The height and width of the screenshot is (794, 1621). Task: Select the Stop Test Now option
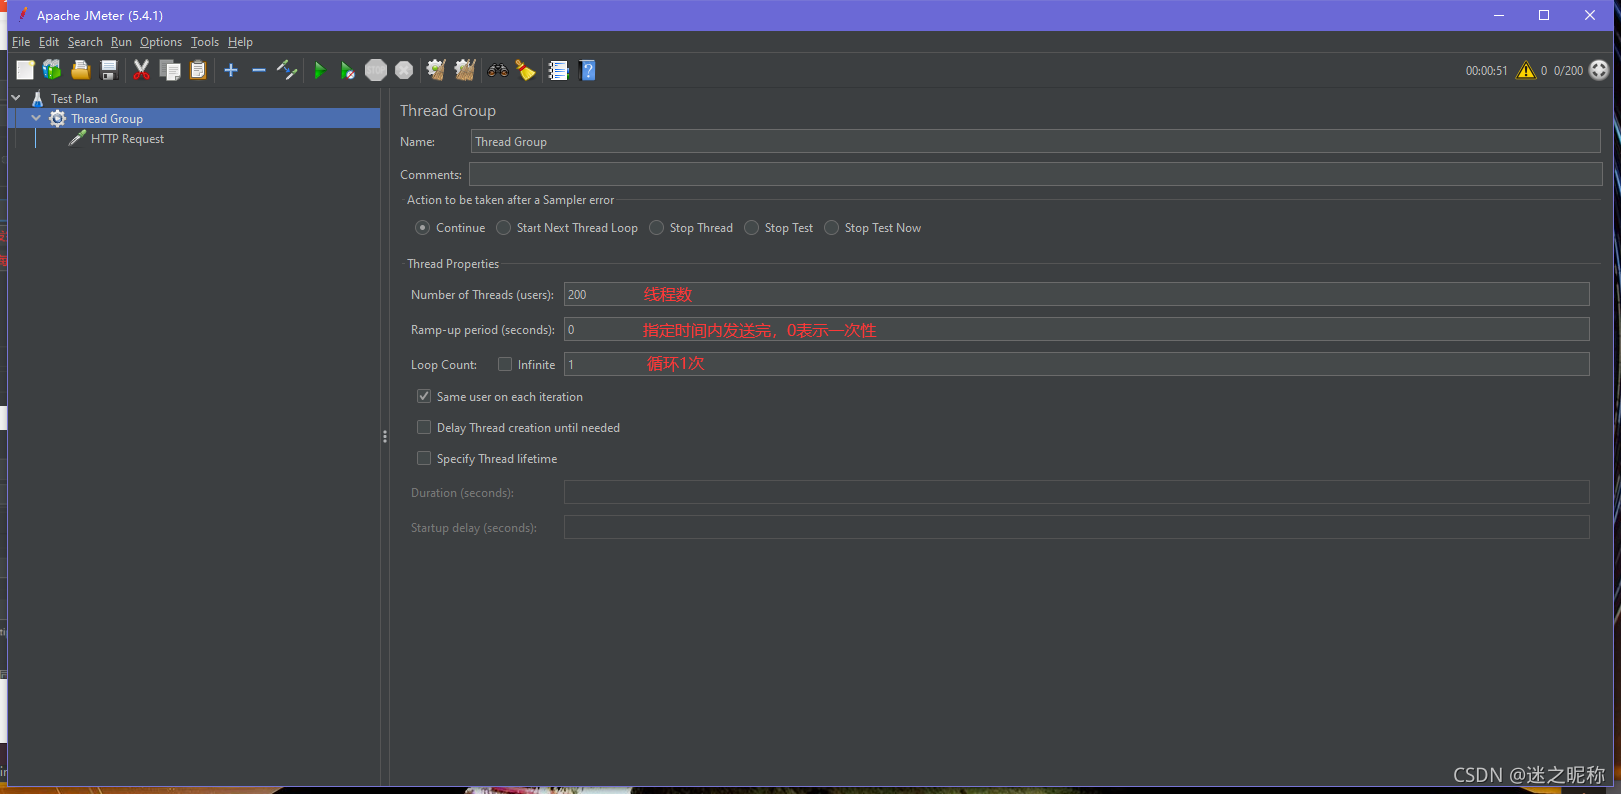point(873,228)
